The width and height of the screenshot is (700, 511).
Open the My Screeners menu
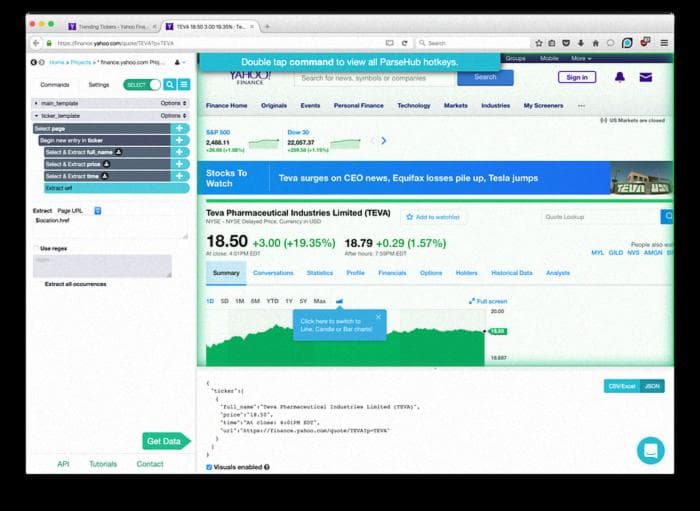[x=543, y=106]
